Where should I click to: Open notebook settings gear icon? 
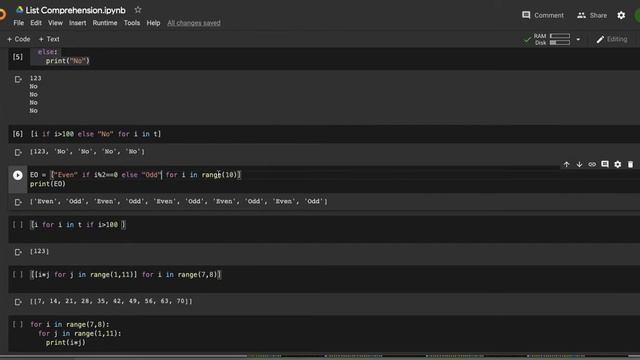621,15
